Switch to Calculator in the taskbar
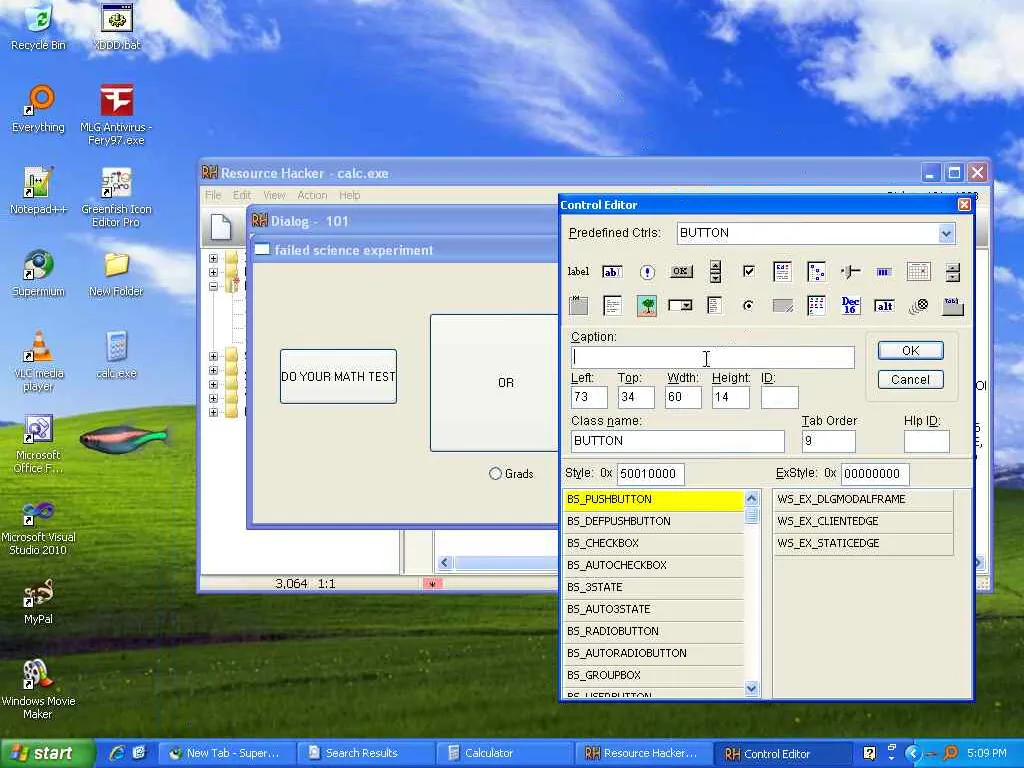 pyautogui.click(x=488, y=753)
